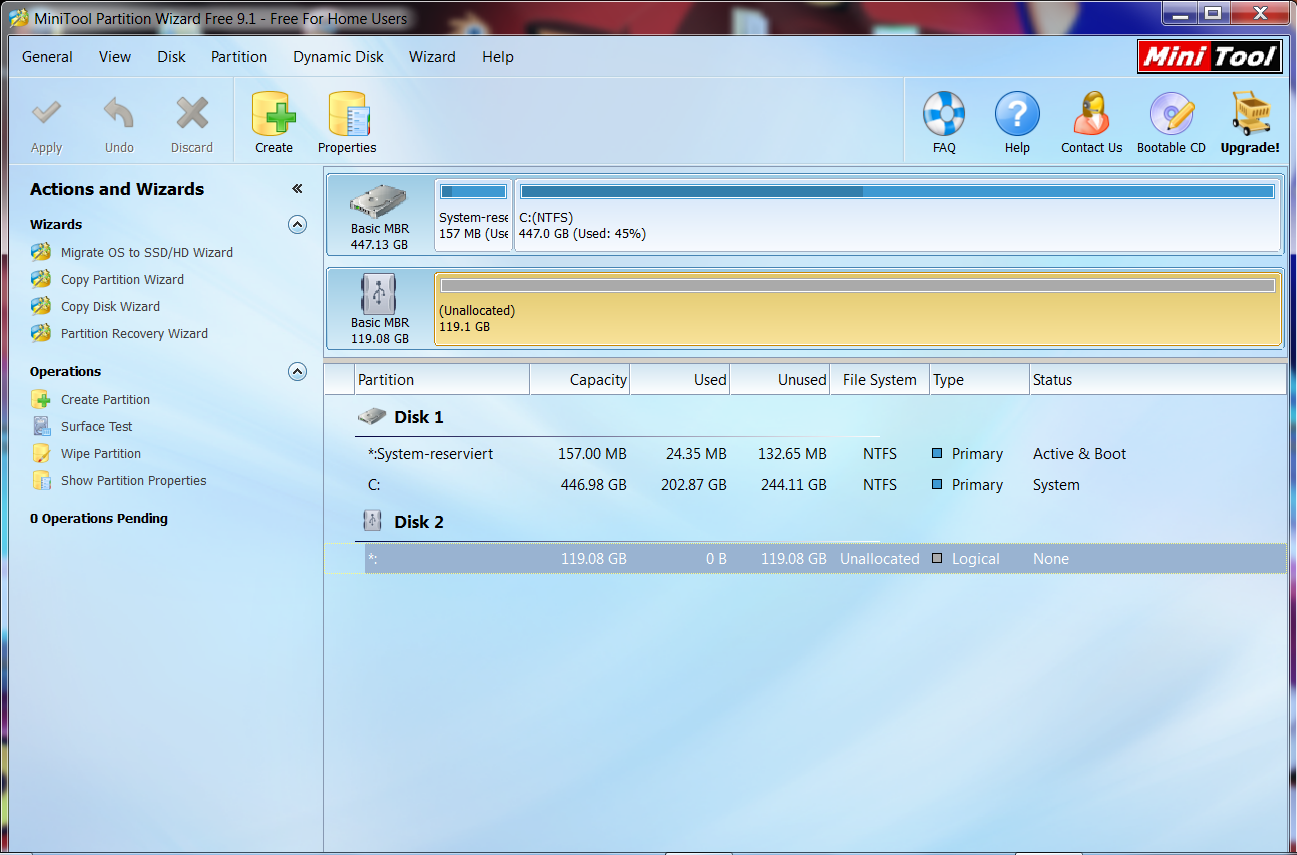
Task: Sort by the Status column header
Action: click(x=1158, y=380)
